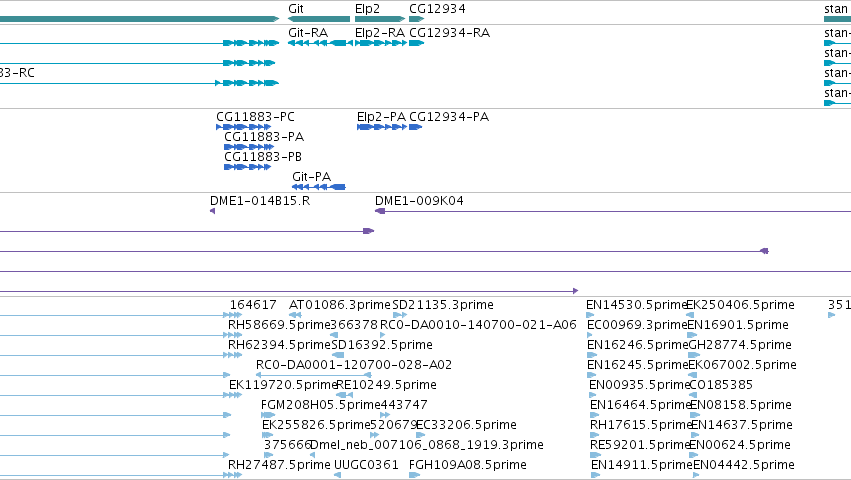
Task: Click the RH27487.5prime EST label
Action: point(279,466)
